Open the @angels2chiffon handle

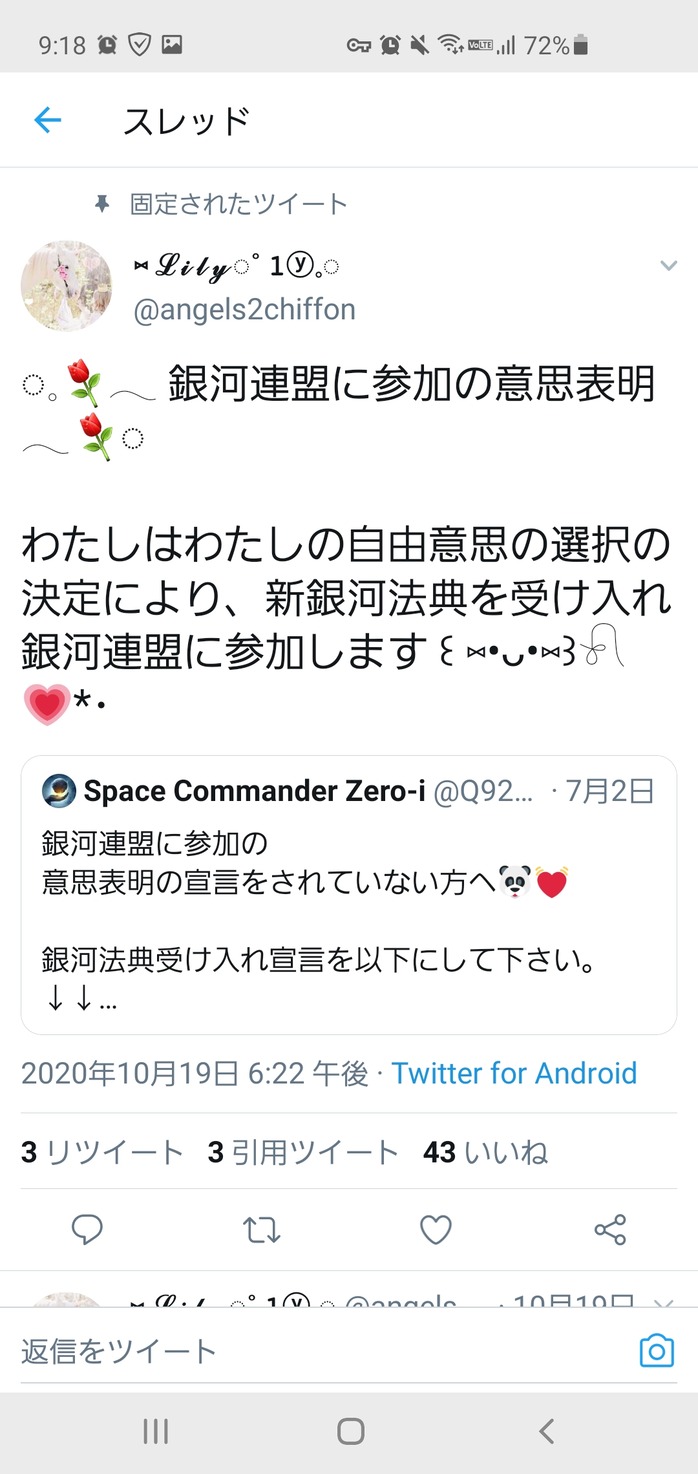245,310
